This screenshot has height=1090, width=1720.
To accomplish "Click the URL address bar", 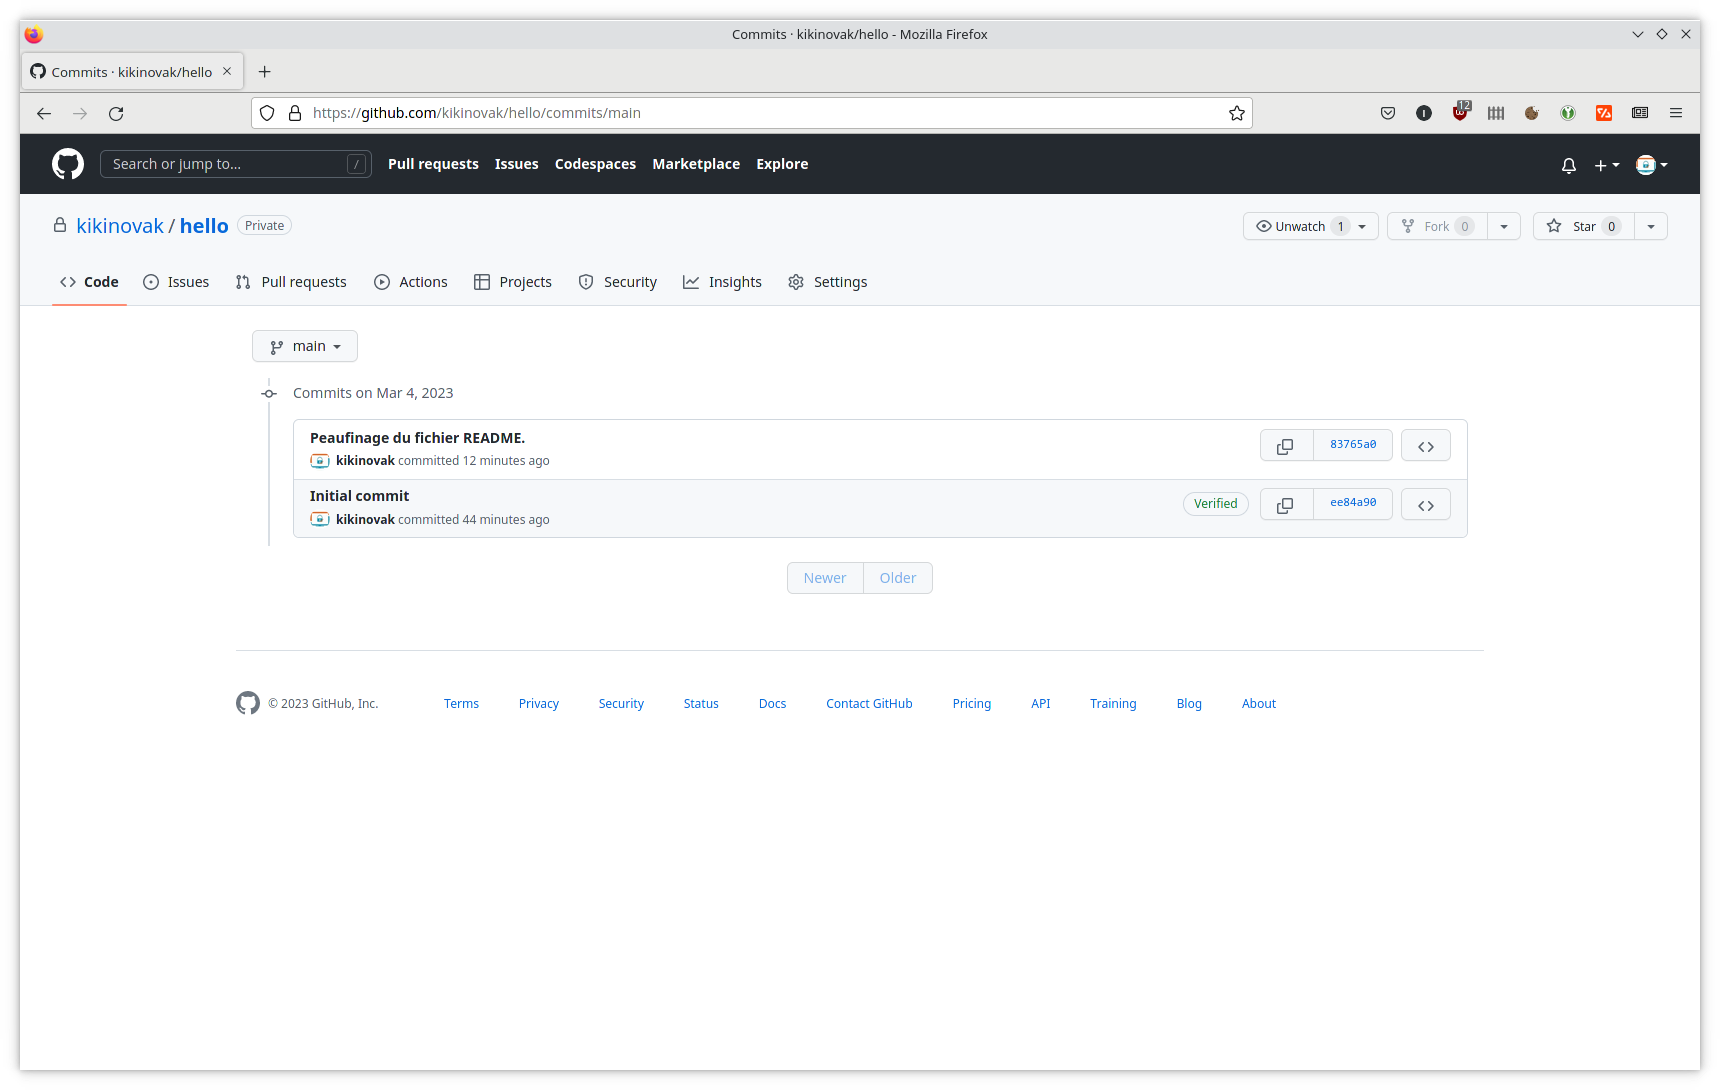I will (752, 113).
